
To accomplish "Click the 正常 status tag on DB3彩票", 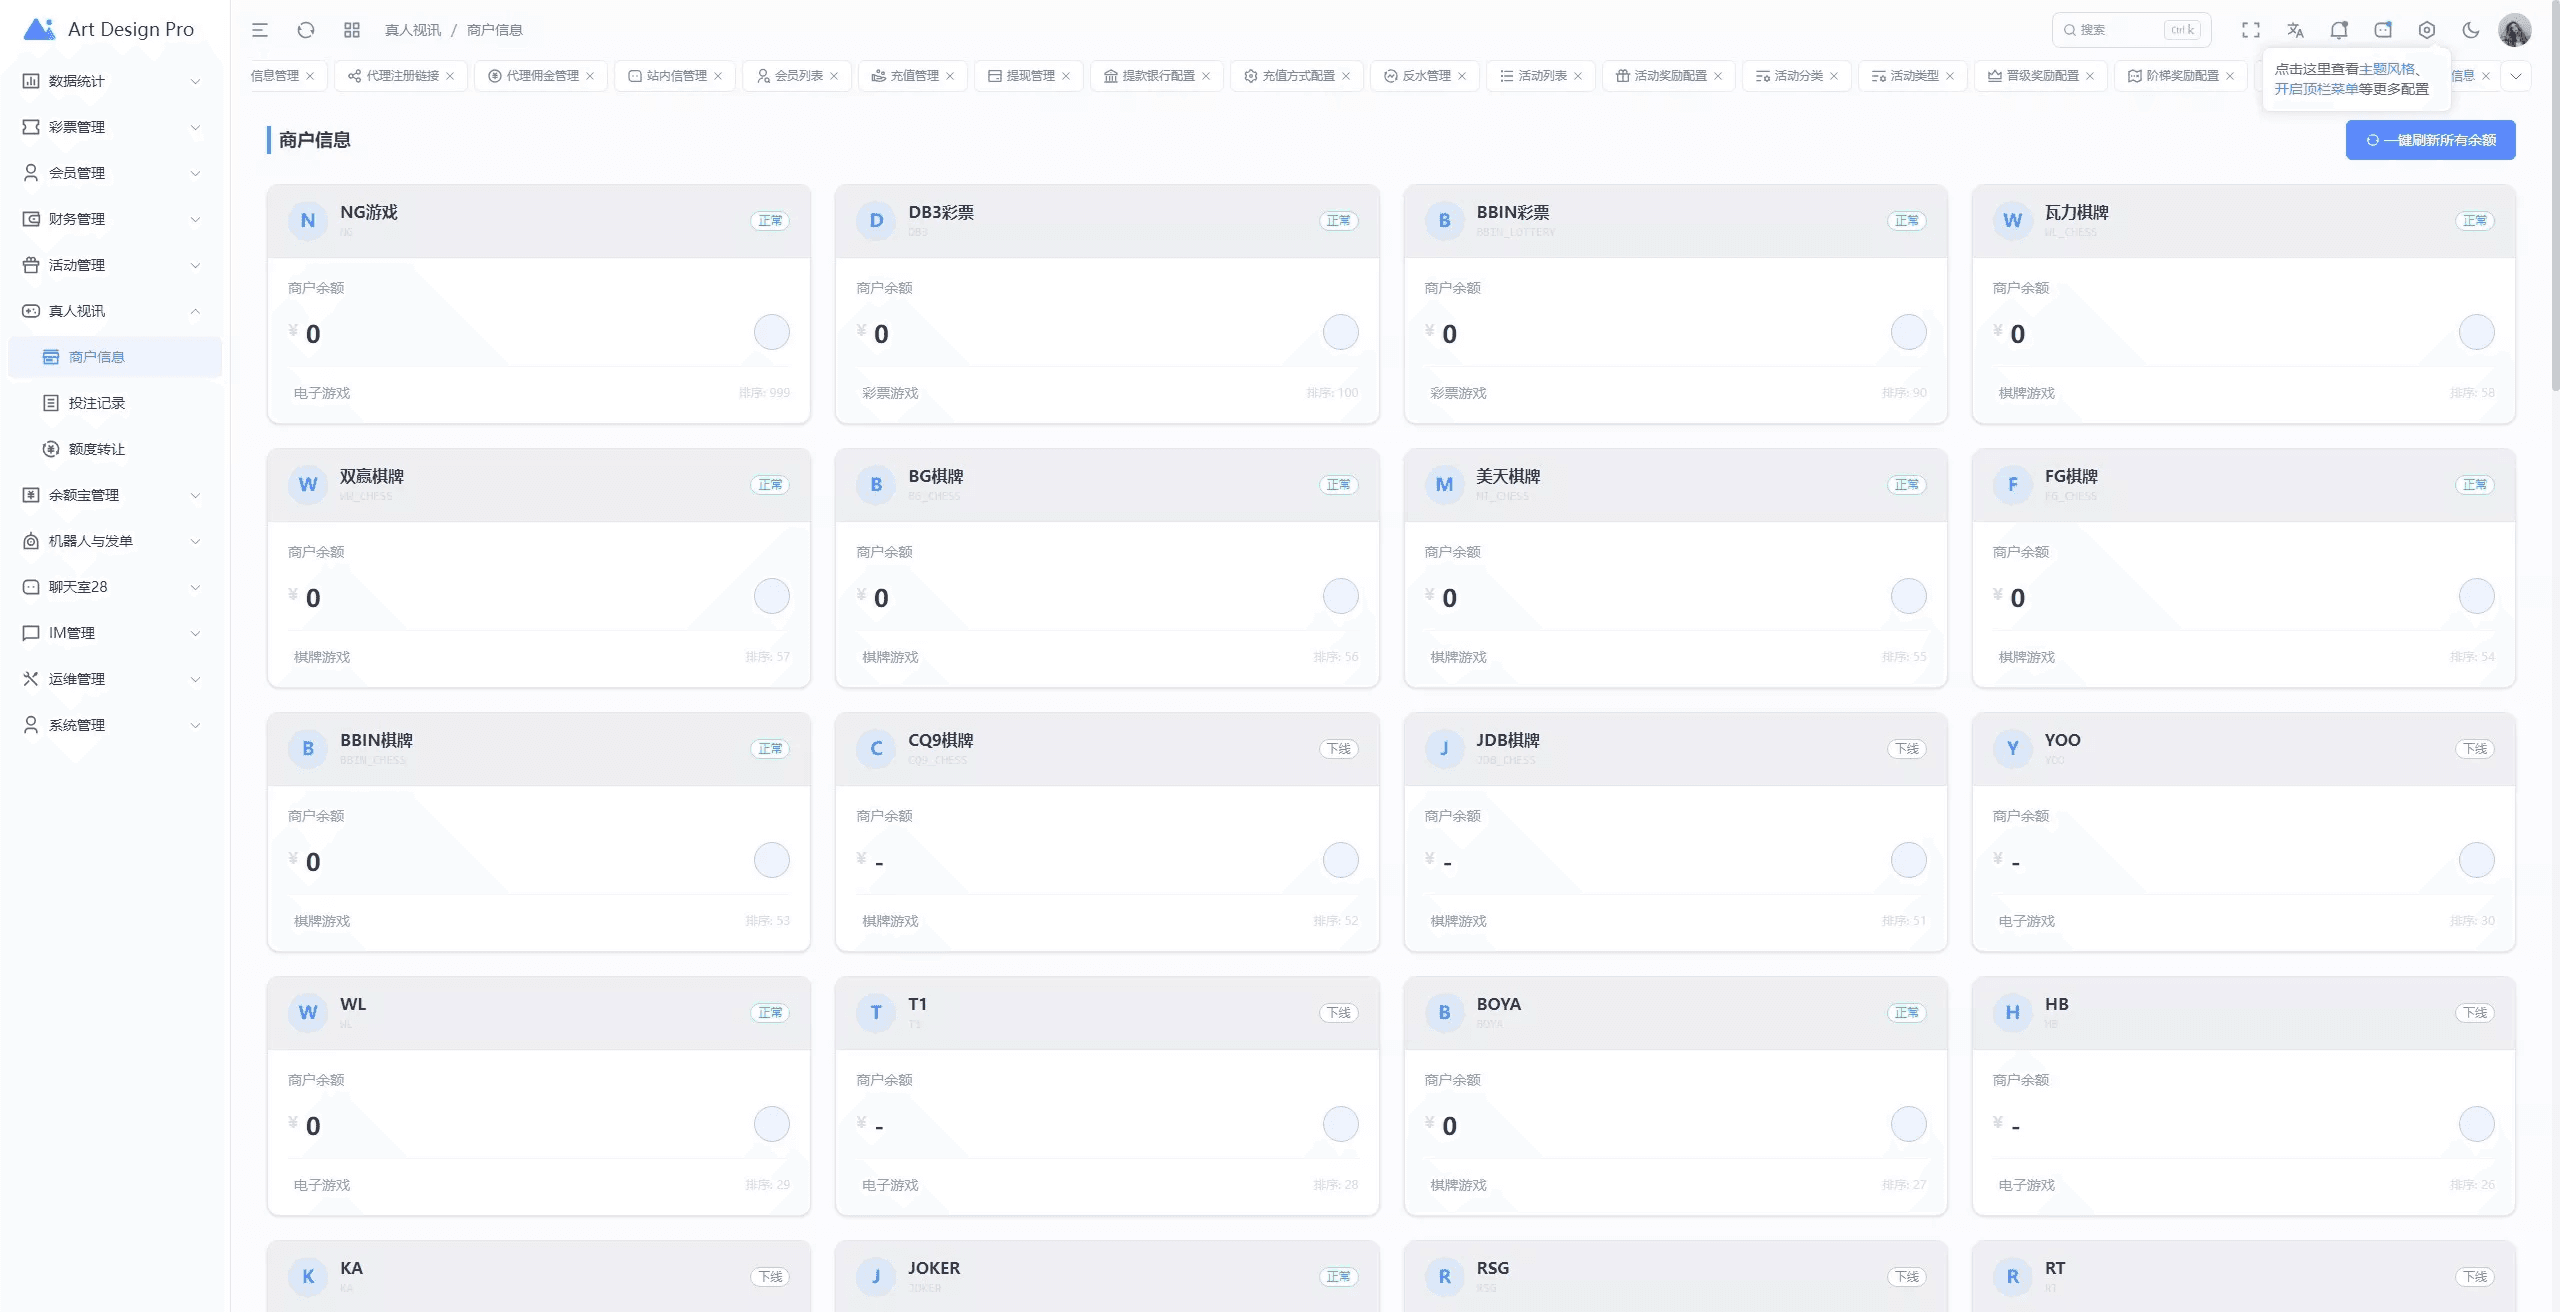I will [1338, 221].
